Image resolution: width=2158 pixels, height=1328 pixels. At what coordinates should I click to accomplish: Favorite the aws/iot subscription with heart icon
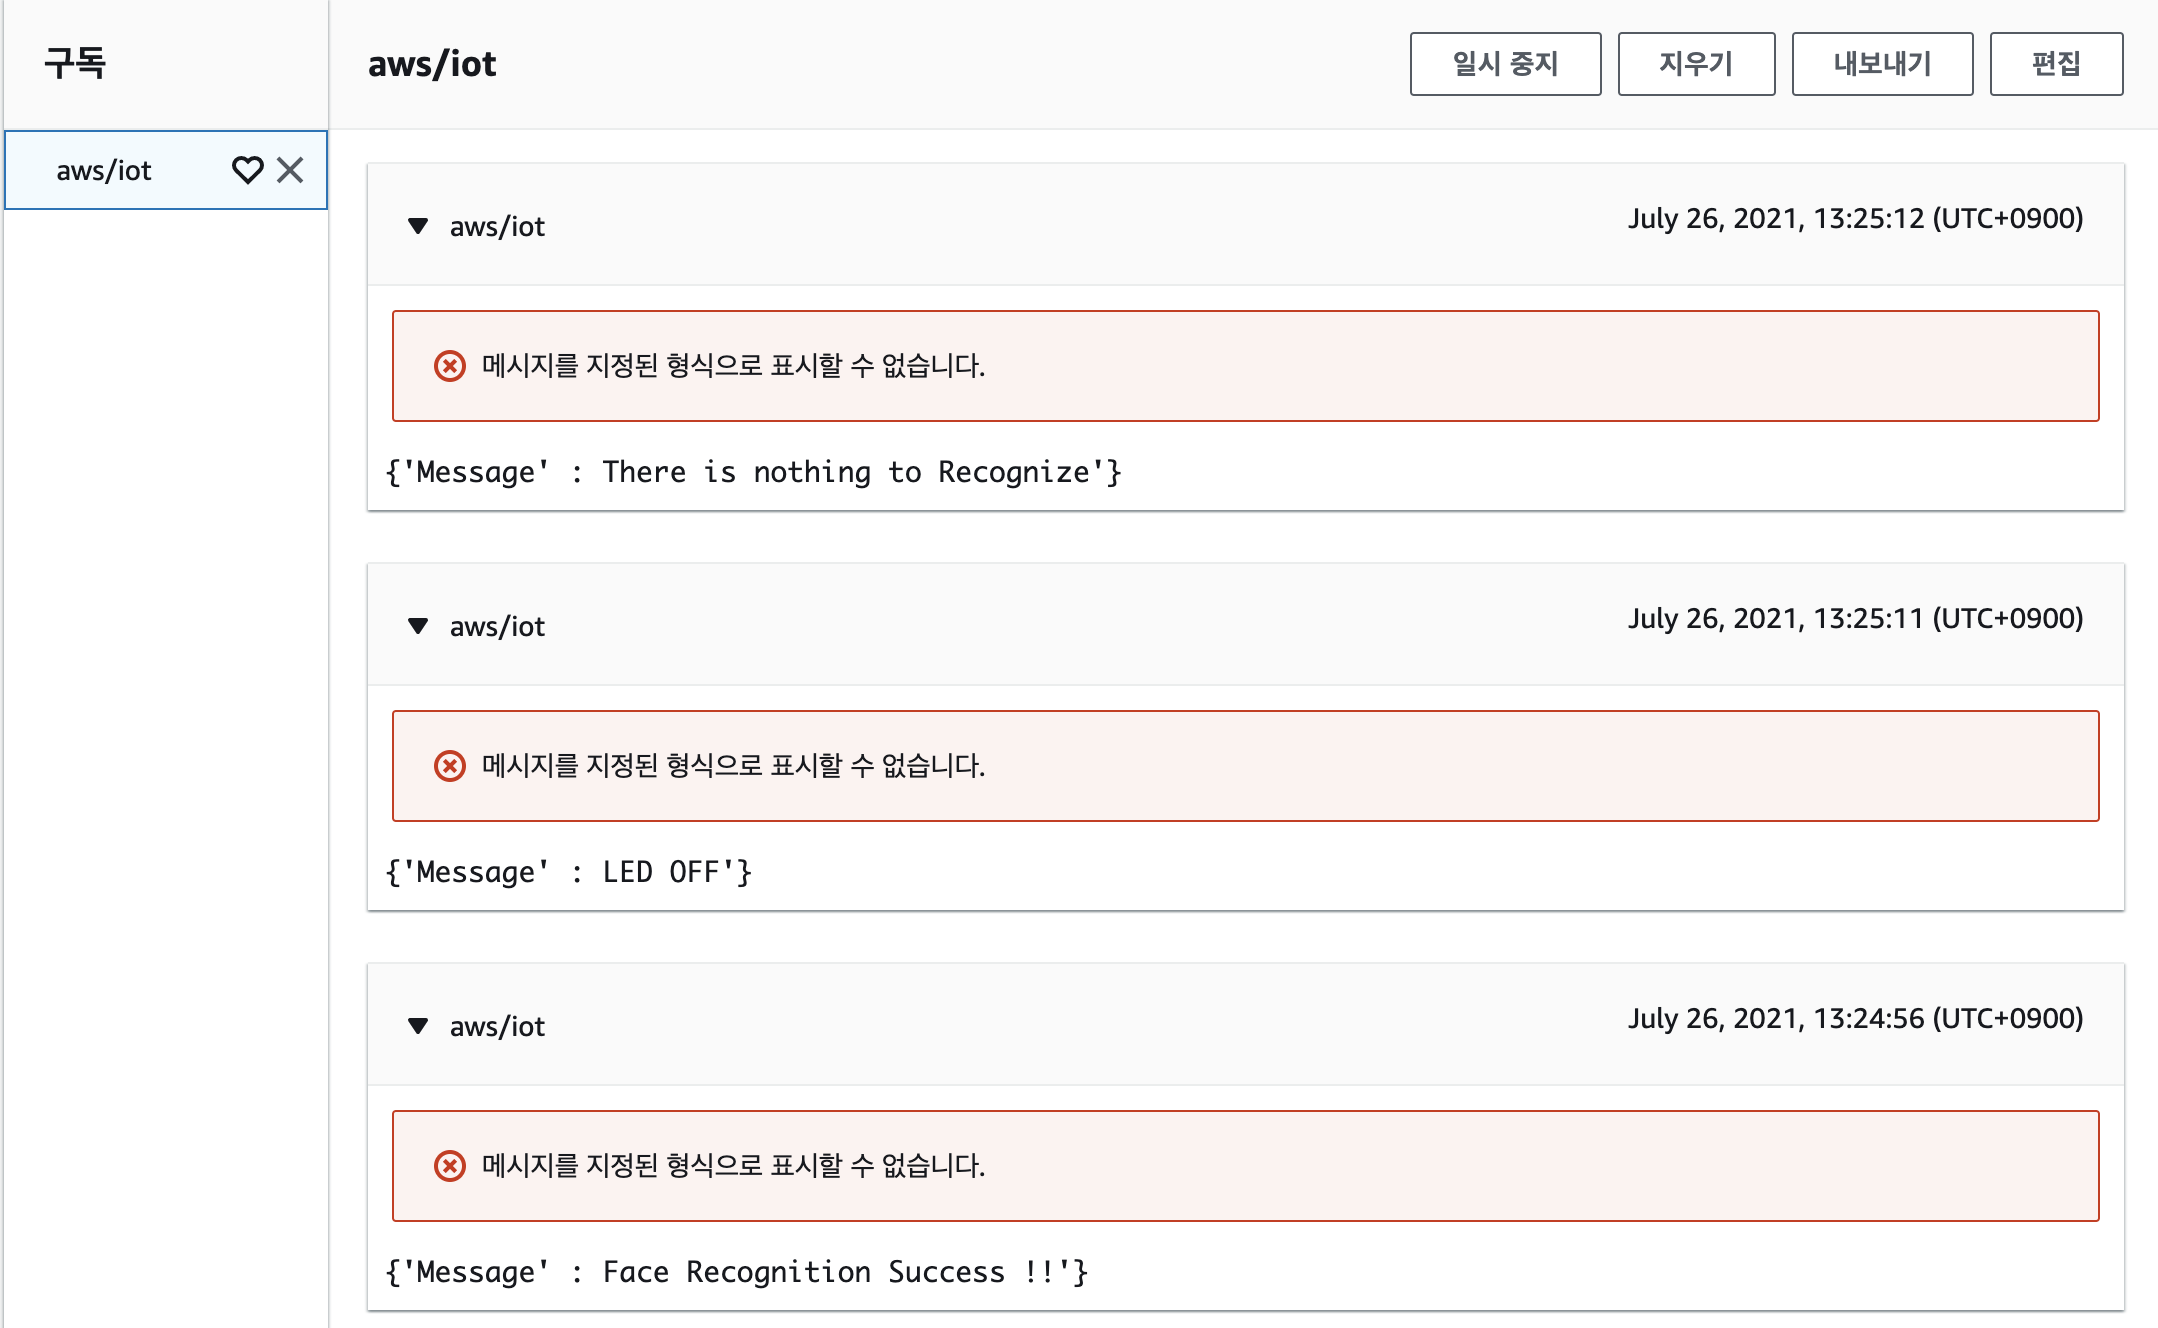pyautogui.click(x=247, y=170)
